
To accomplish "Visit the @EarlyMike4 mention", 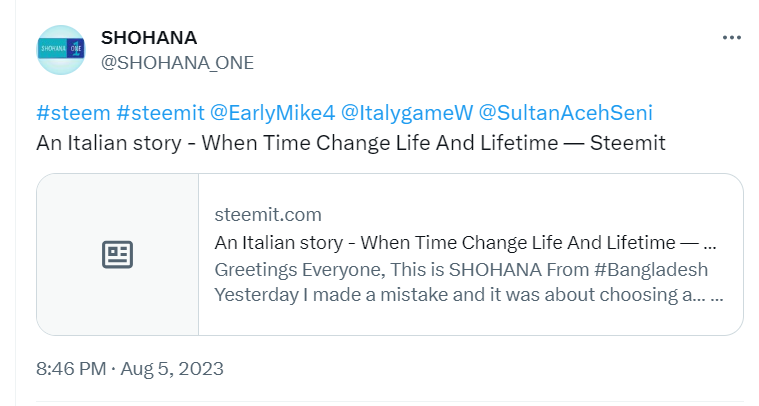I will coord(273,113).
